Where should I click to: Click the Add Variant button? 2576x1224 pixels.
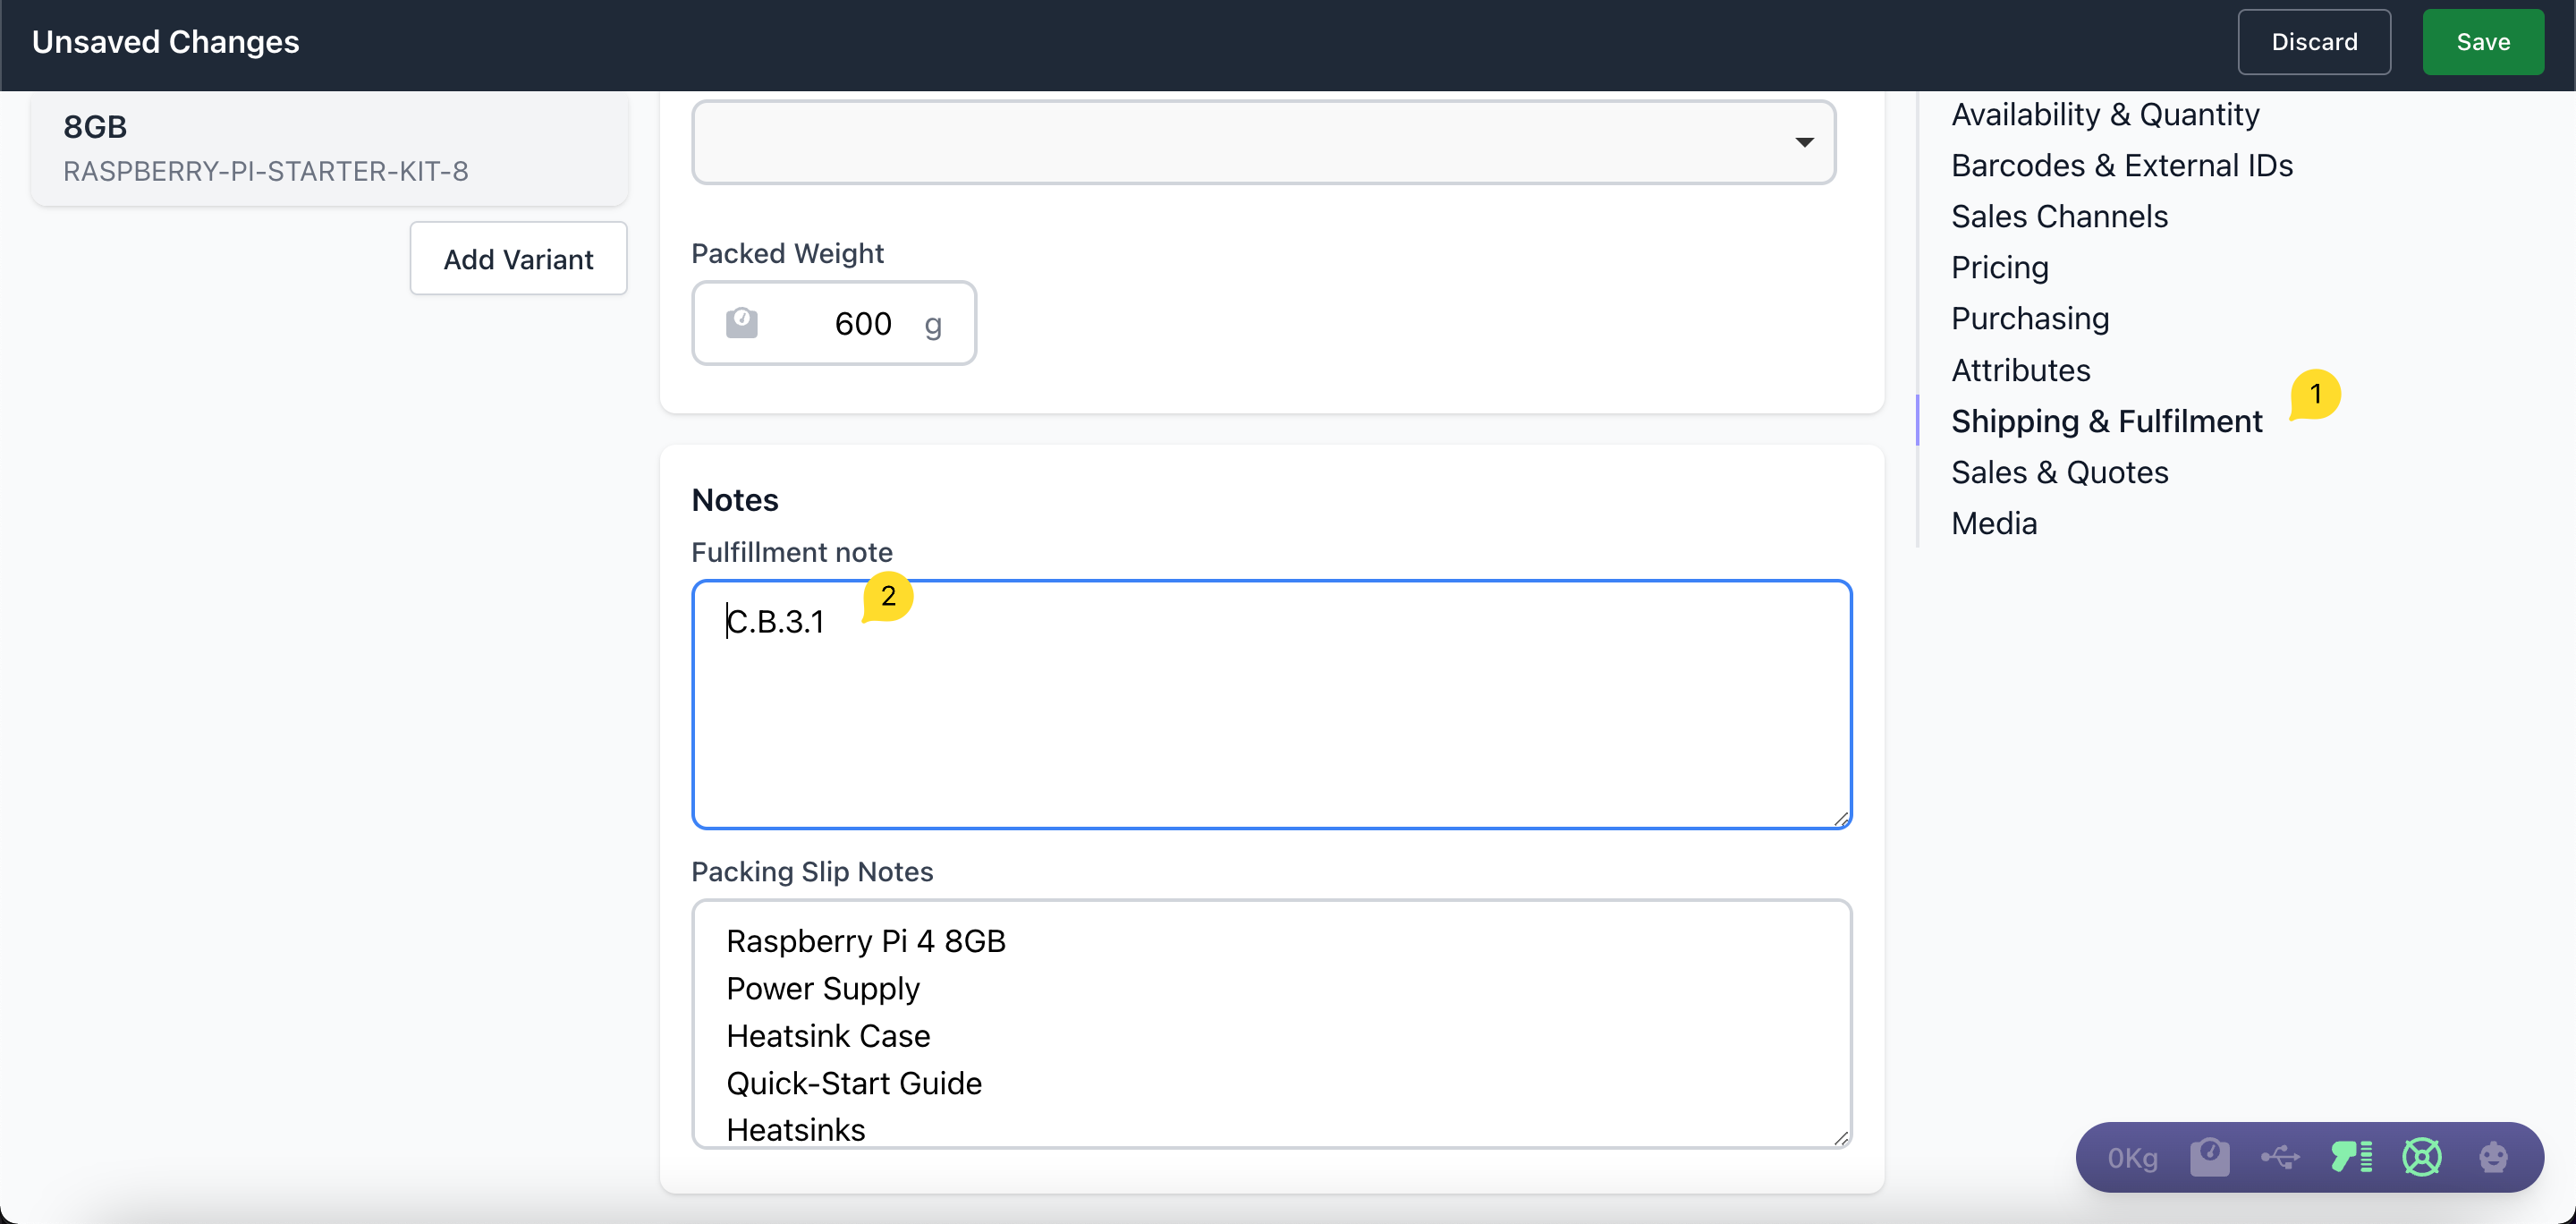click(x=518, y=259)
